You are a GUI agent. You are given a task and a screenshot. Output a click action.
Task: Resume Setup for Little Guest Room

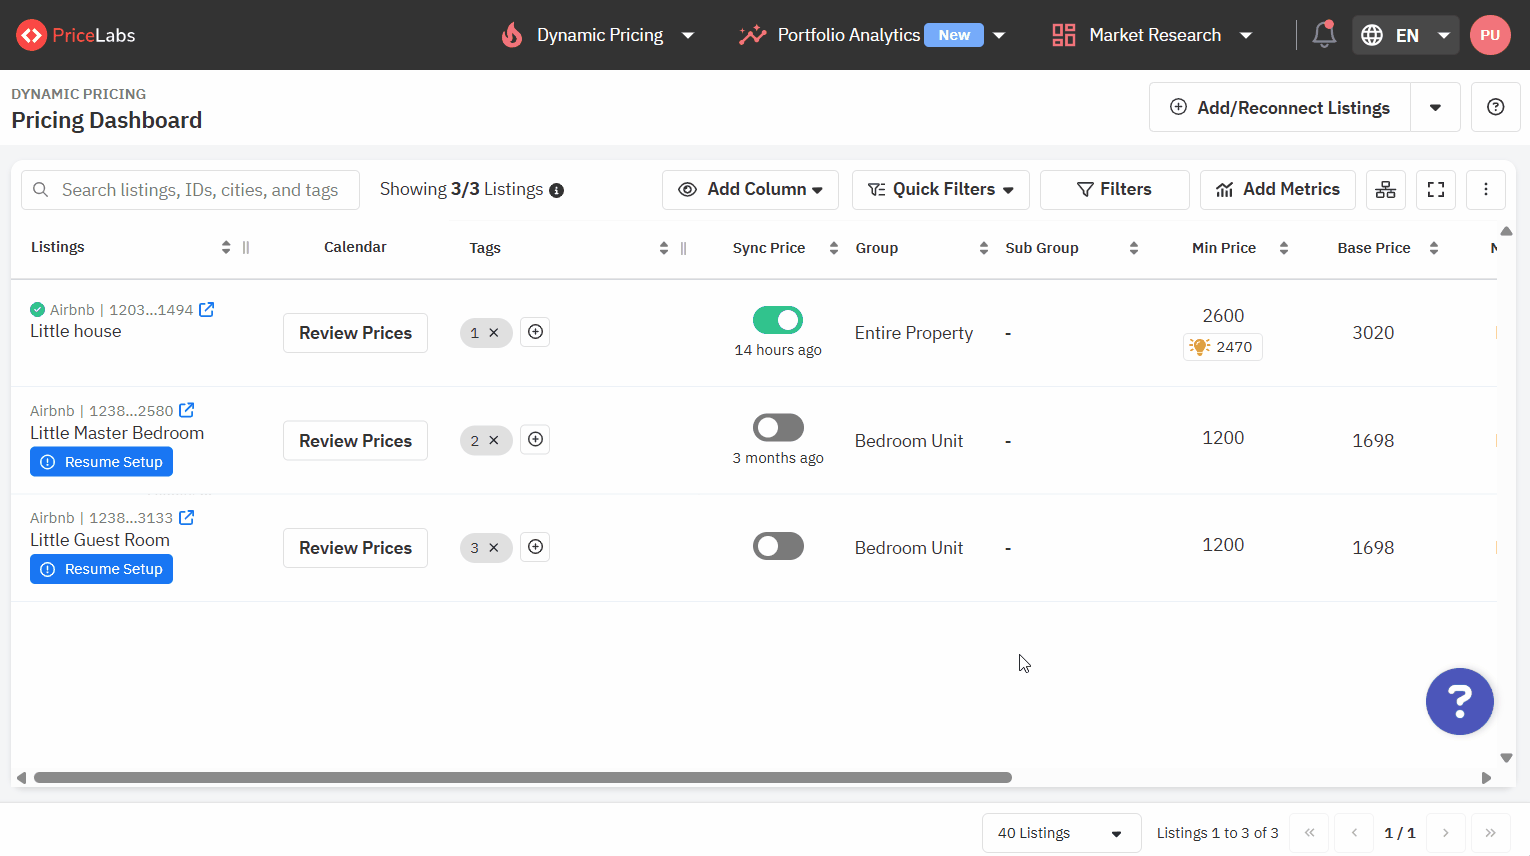coord(101,569)
